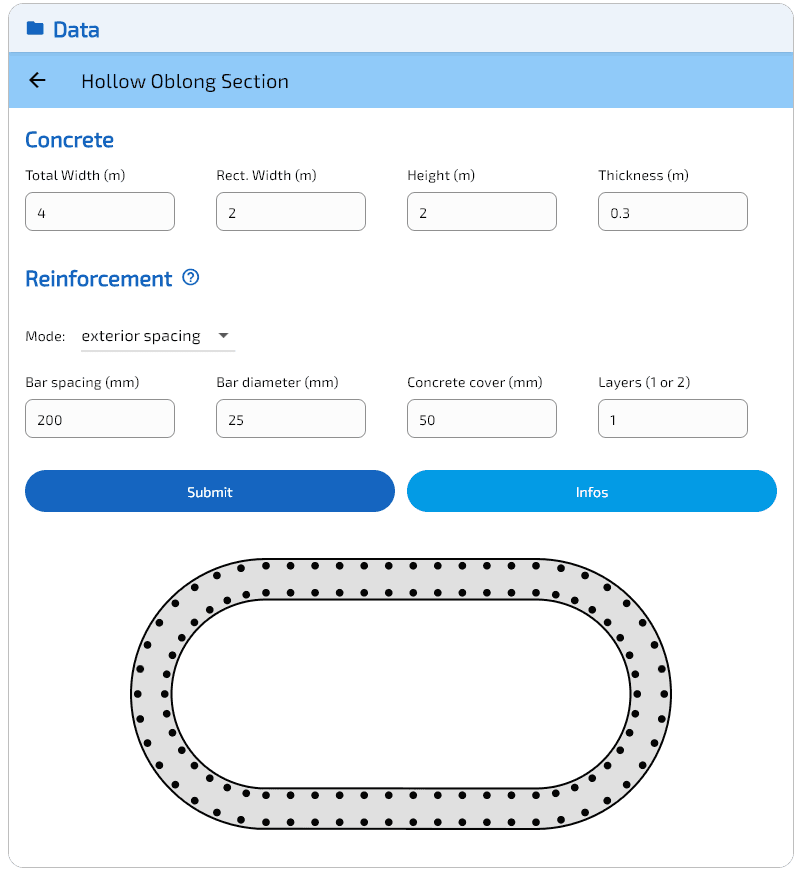The width and height of the screenshot is (800, 873).
Task: Open the Reinforcement help question-mark icon
Action: [x=190, y=278]
